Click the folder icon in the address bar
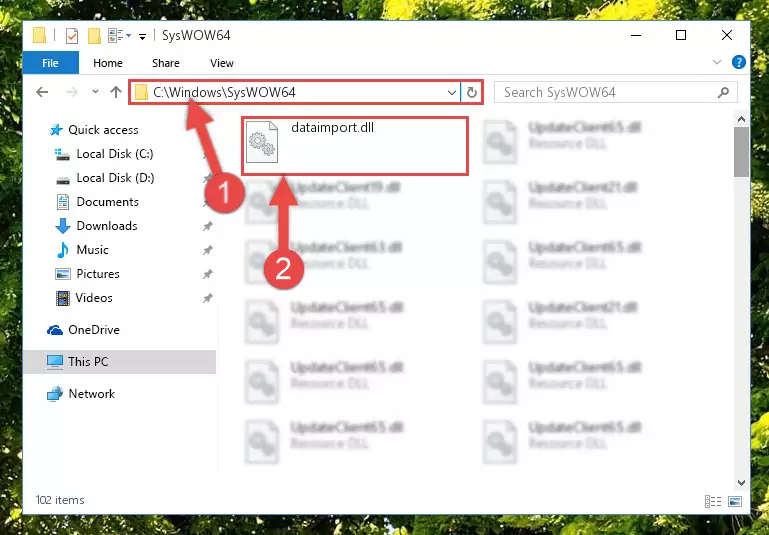This screenshot has width=769, height=535. [x=141, y=92]
